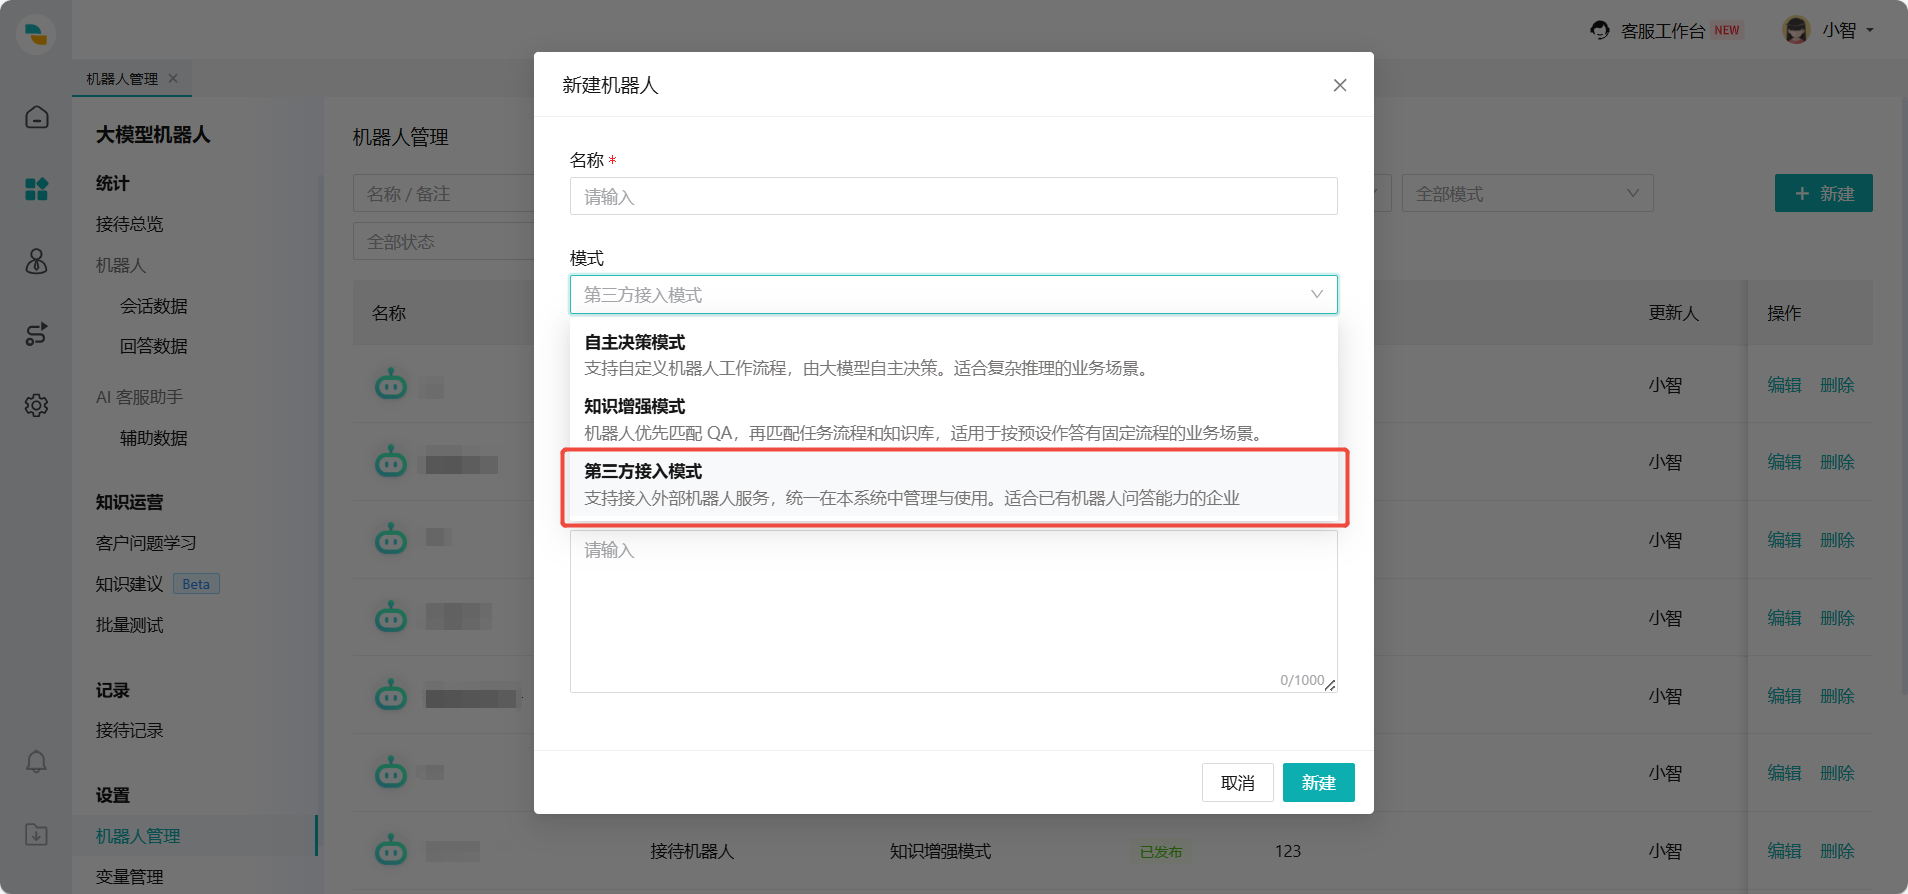This screenshot has width=1908, height=894.
Task: Click the 接待机器人 cell in last row
Action: coord(692,851)
